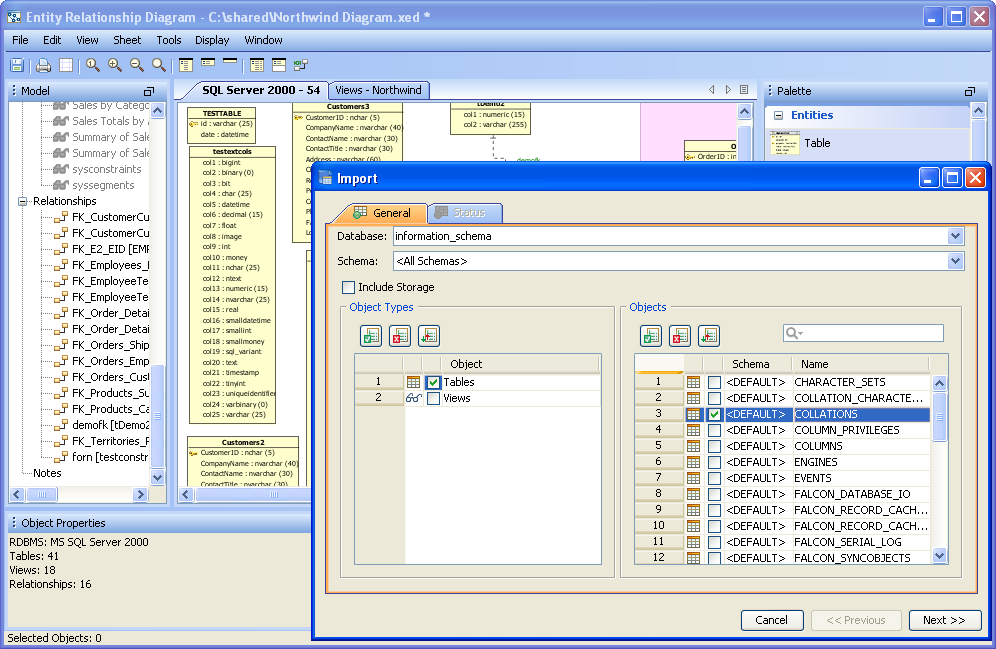This screenshot has width=996, height=649.
Task: Open the Schema dropdown arrow
Action: tap(955, 261)
